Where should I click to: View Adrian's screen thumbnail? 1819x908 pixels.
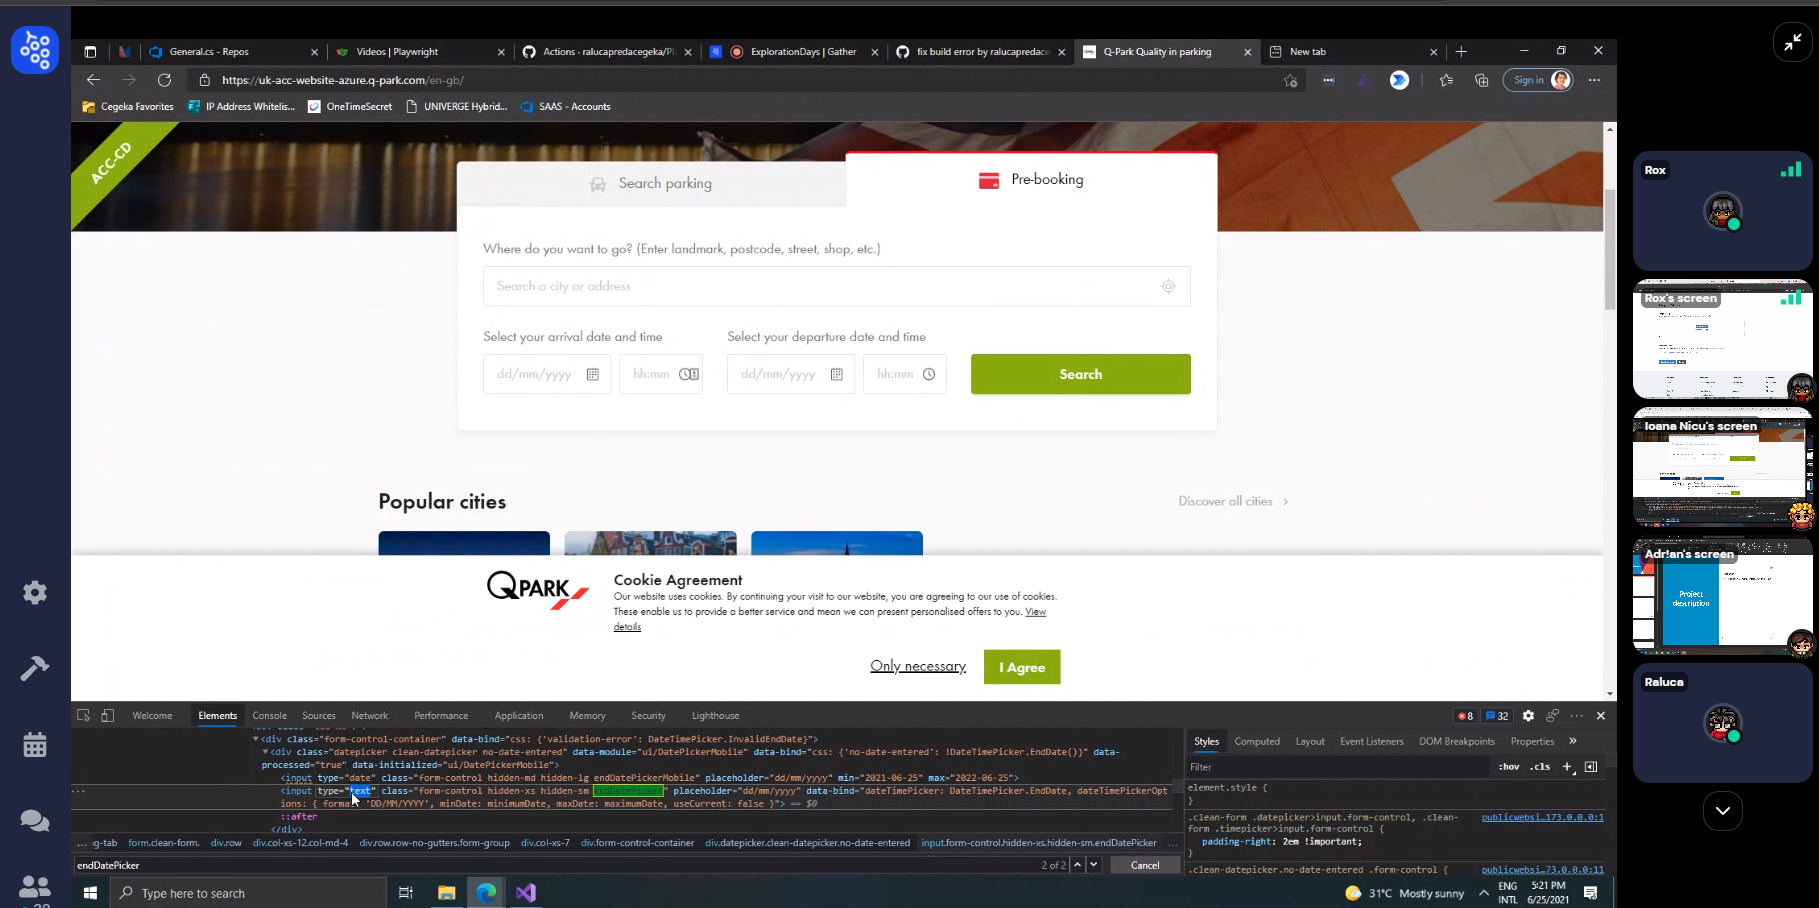tap(1722, 594)
